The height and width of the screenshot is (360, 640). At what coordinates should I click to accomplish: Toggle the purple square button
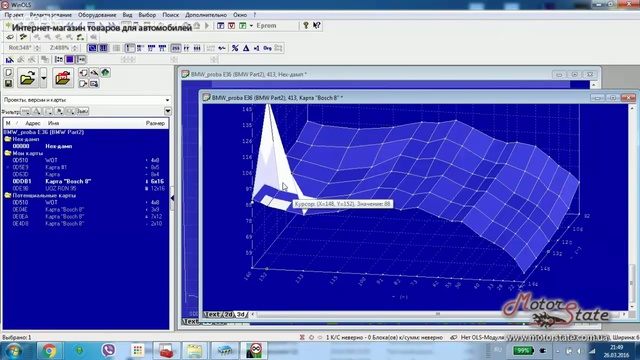pyautogui.click(x=70, y=60)
